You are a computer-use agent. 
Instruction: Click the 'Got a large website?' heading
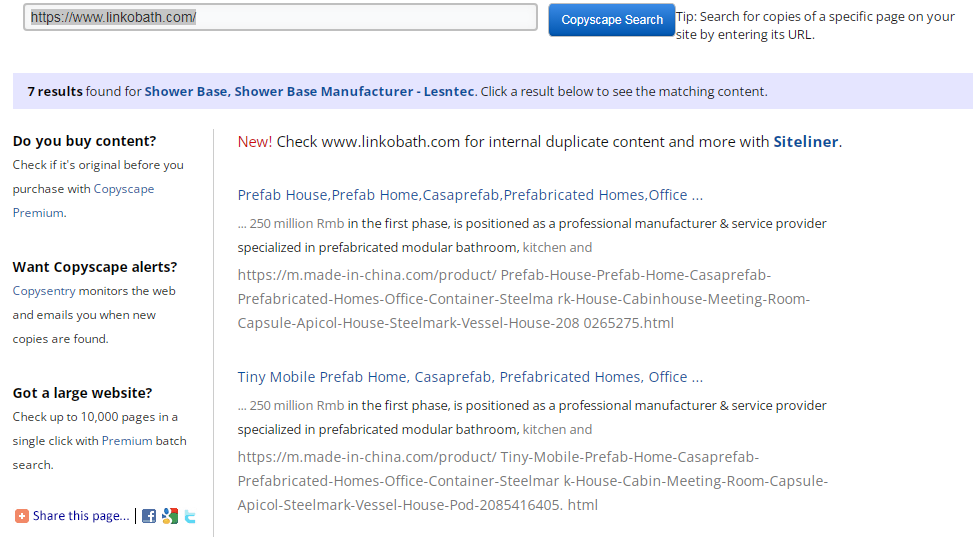[82, 393]
